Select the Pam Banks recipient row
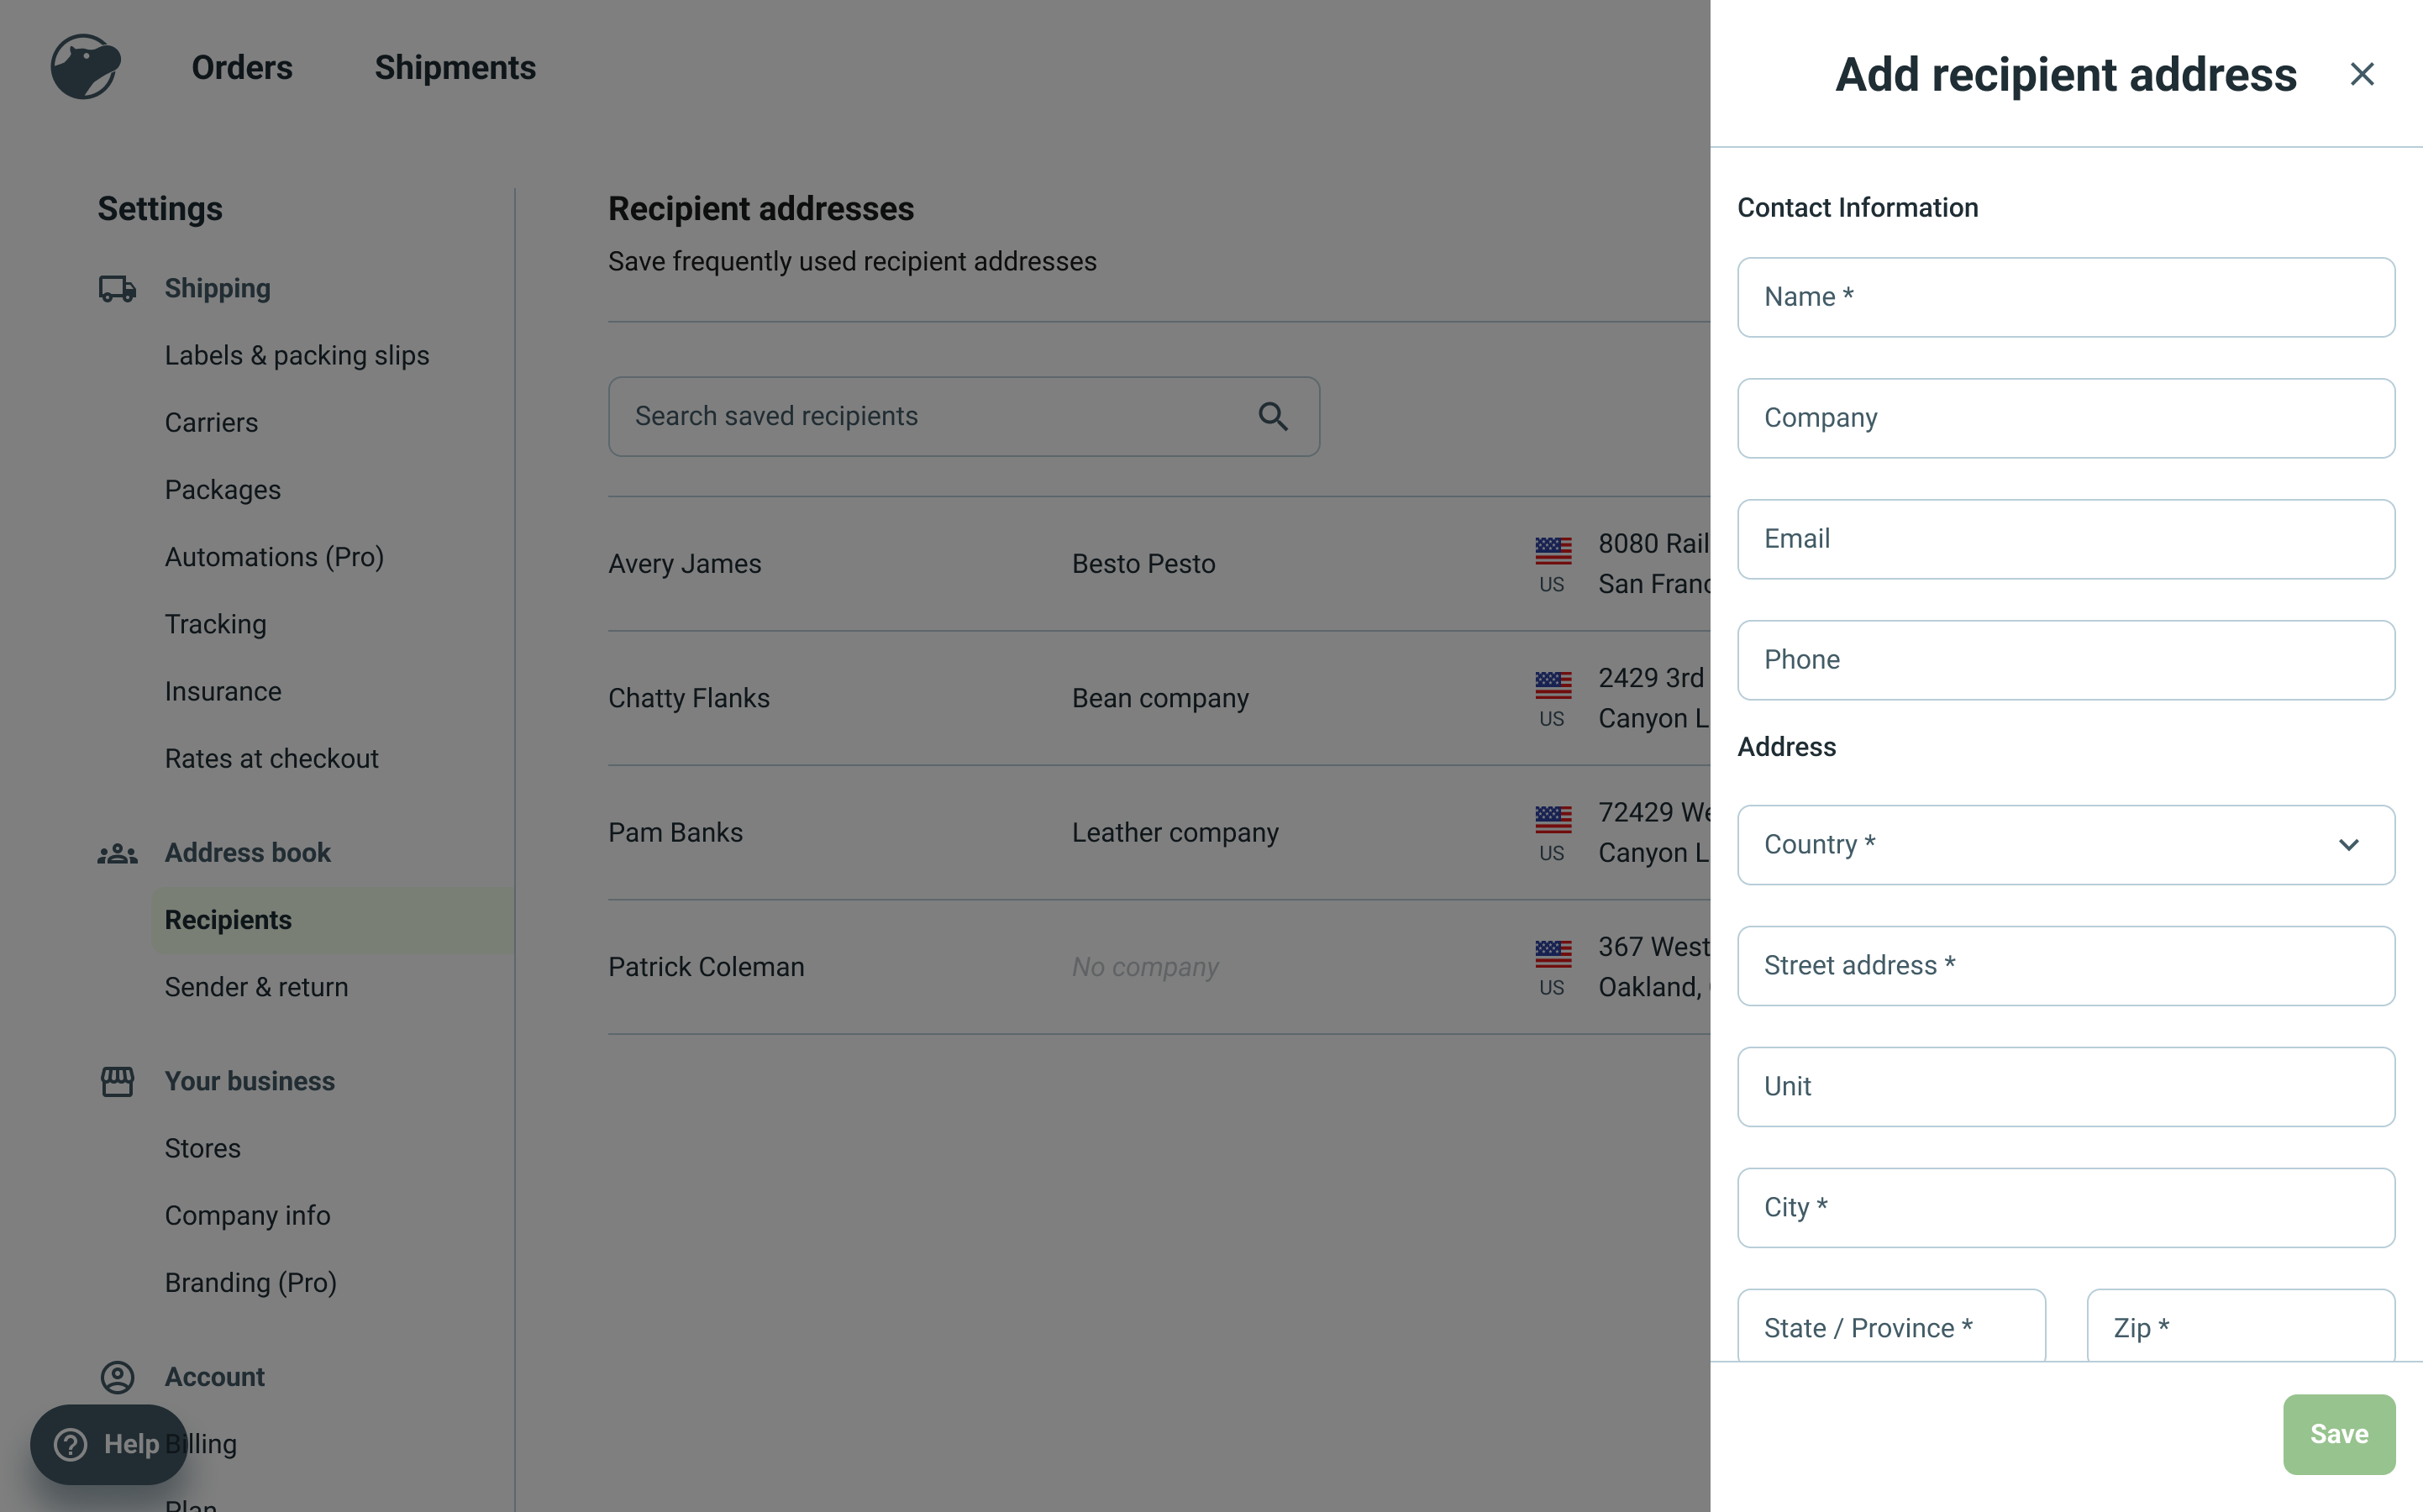Image resolution: width=2423 pixels, height=1512 pixels. (x=1159, y=832)
